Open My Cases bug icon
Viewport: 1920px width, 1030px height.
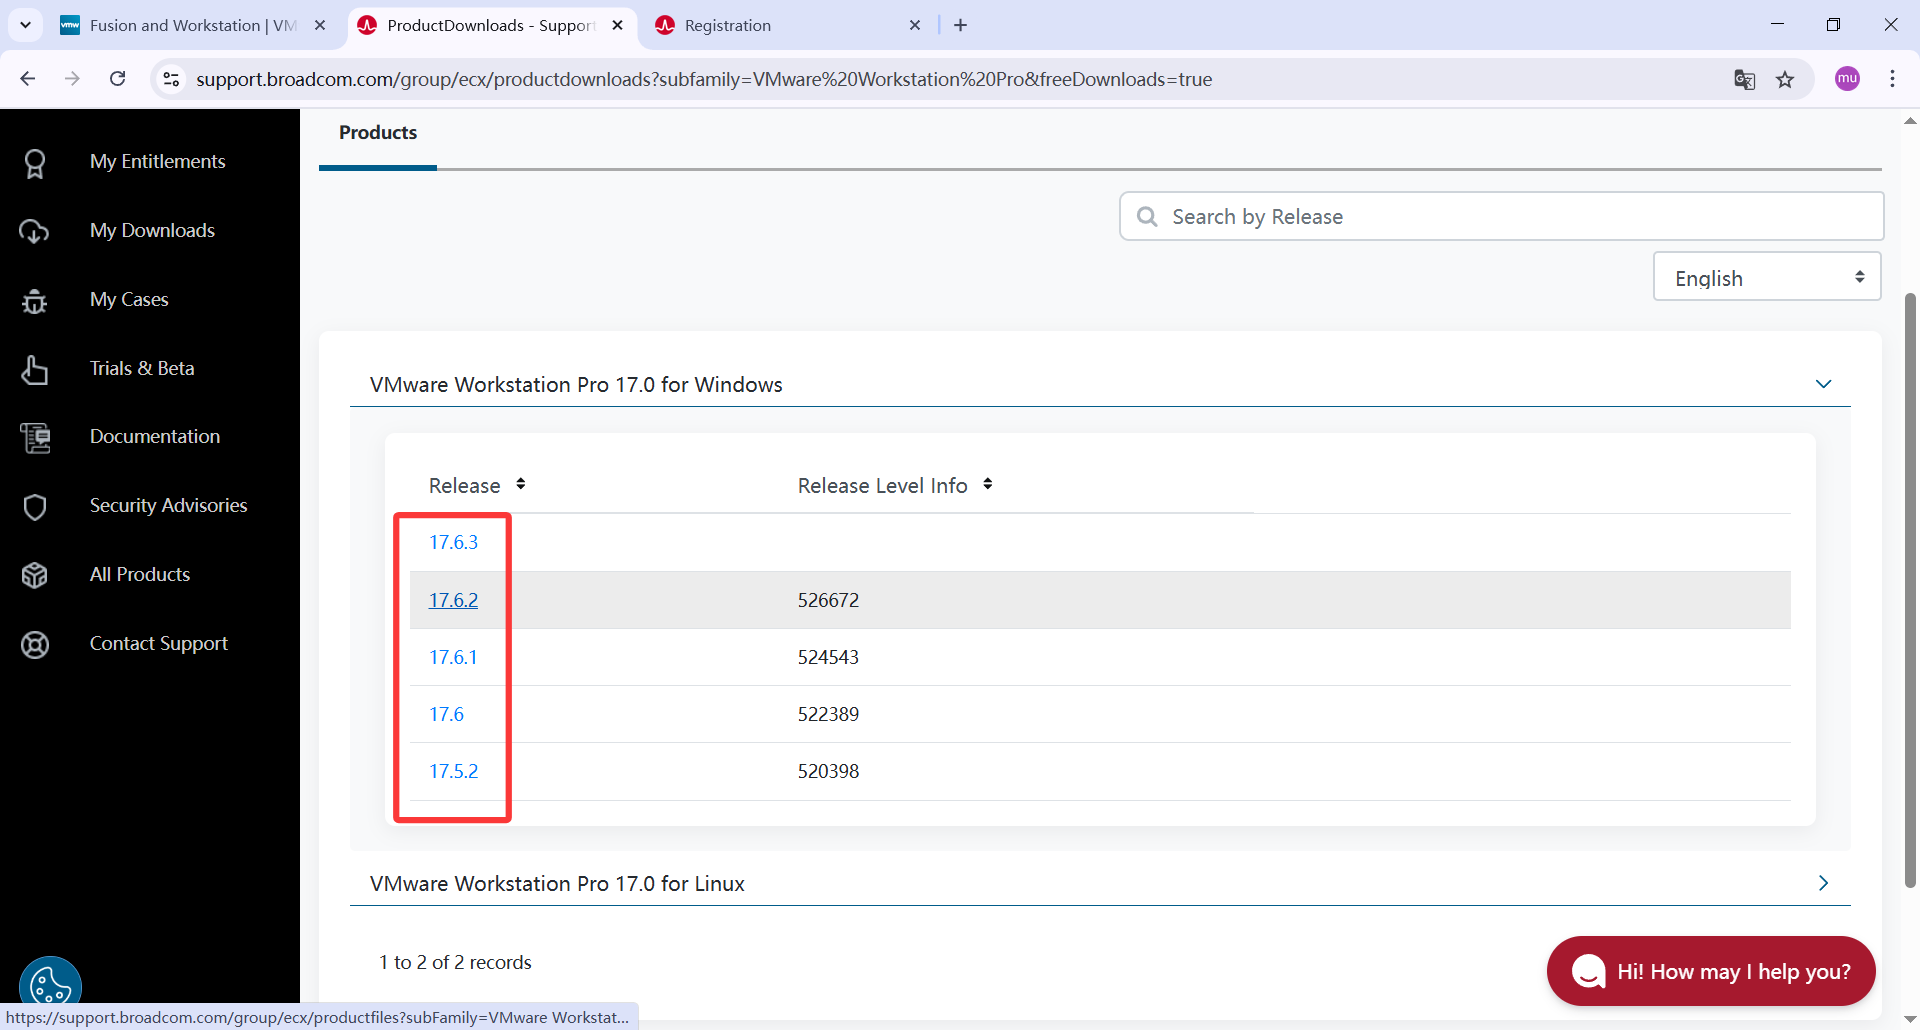pos(34,300)
